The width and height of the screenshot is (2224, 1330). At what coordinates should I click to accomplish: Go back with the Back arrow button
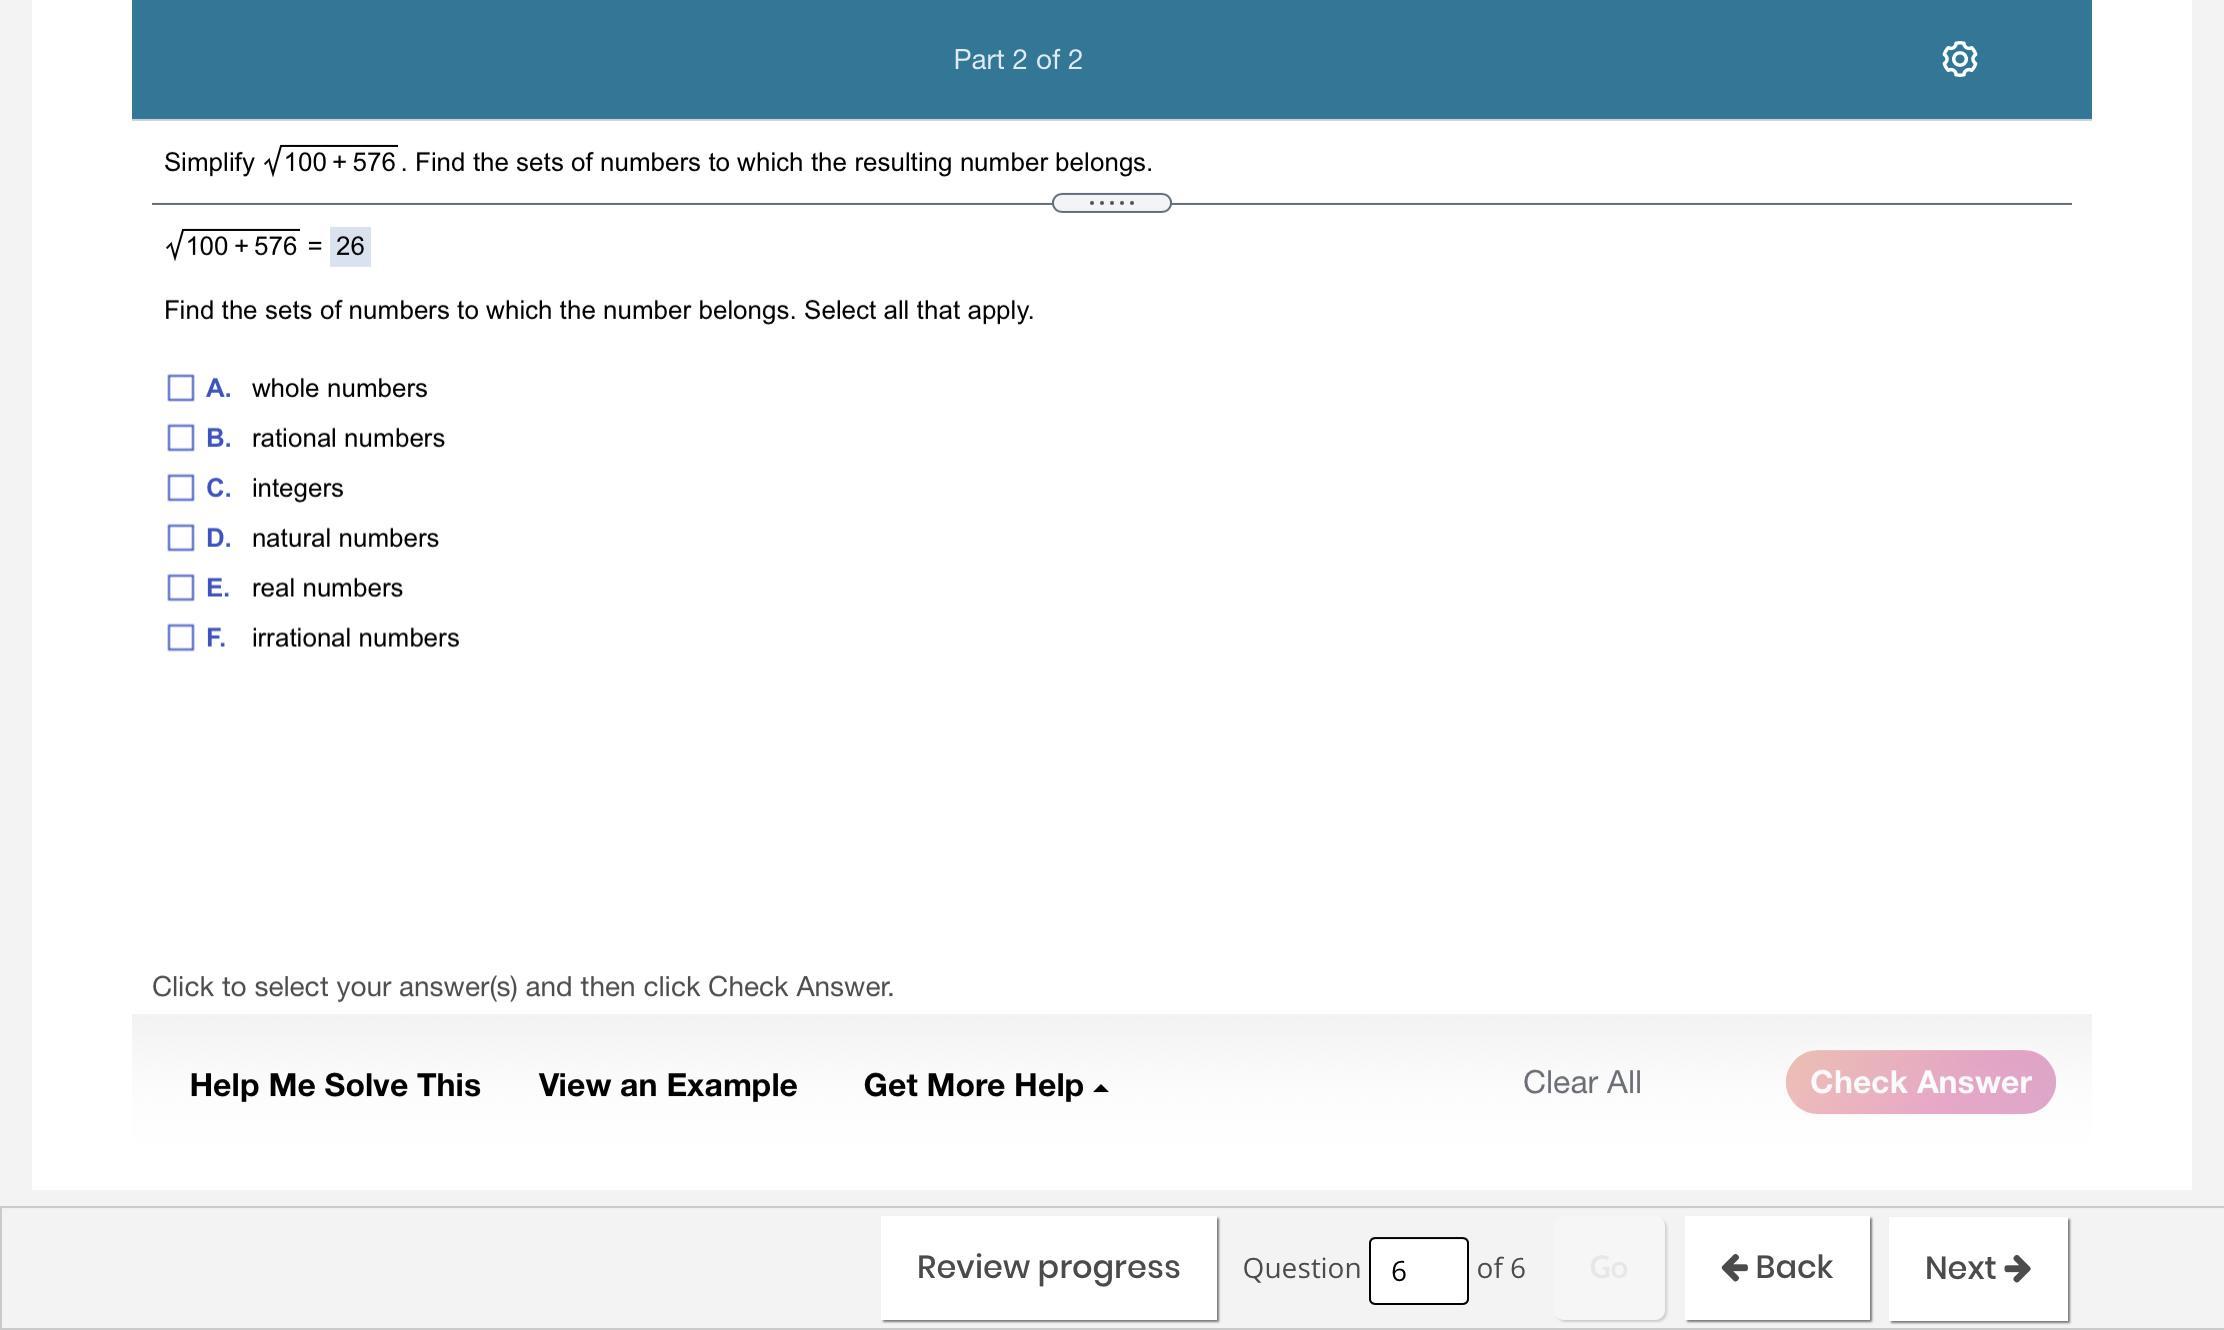coord(1777,1267)
